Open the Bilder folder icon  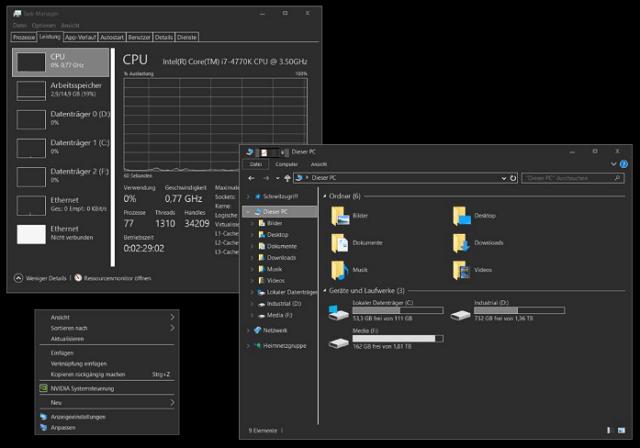pyautogui.click(x=340, y=216)
